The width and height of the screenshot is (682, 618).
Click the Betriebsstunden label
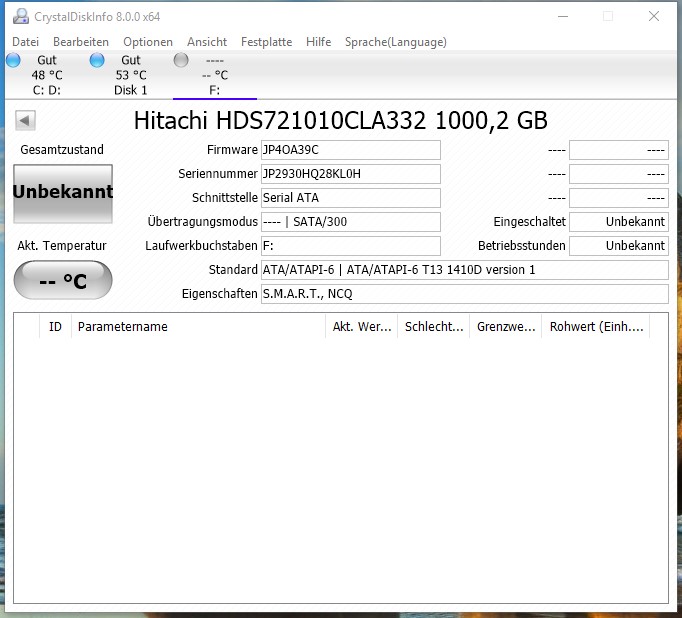[x=522, y=246]
